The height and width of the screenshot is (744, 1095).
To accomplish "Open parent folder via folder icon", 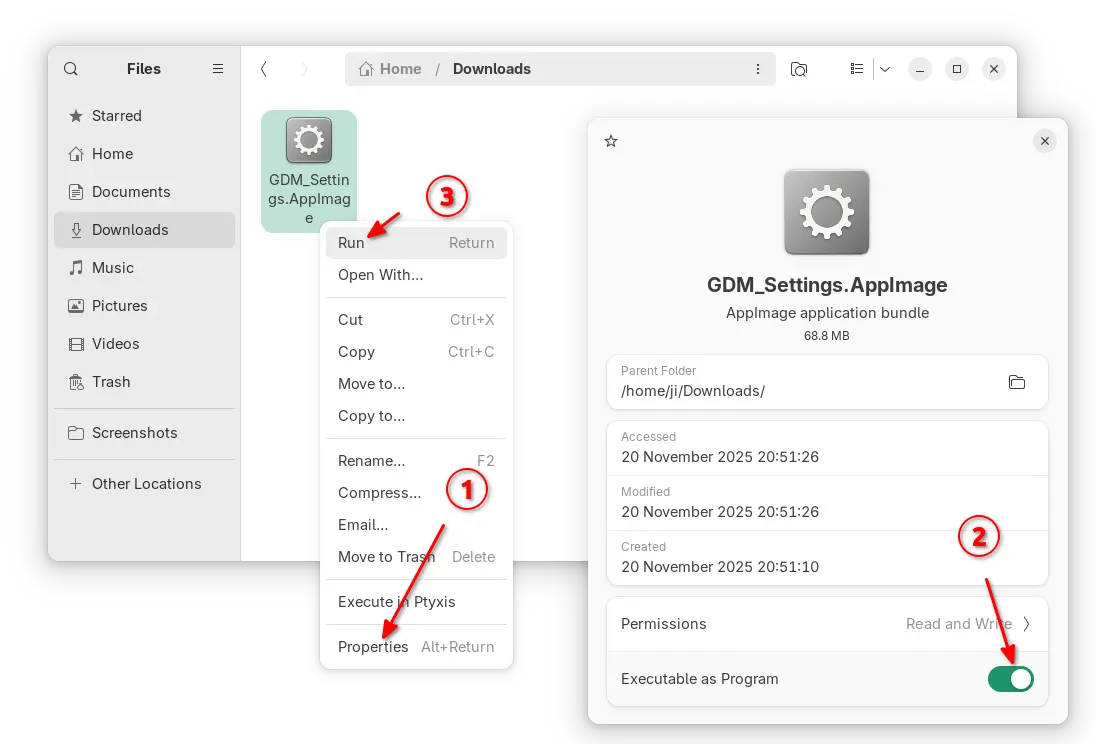I will point(1017,382).
